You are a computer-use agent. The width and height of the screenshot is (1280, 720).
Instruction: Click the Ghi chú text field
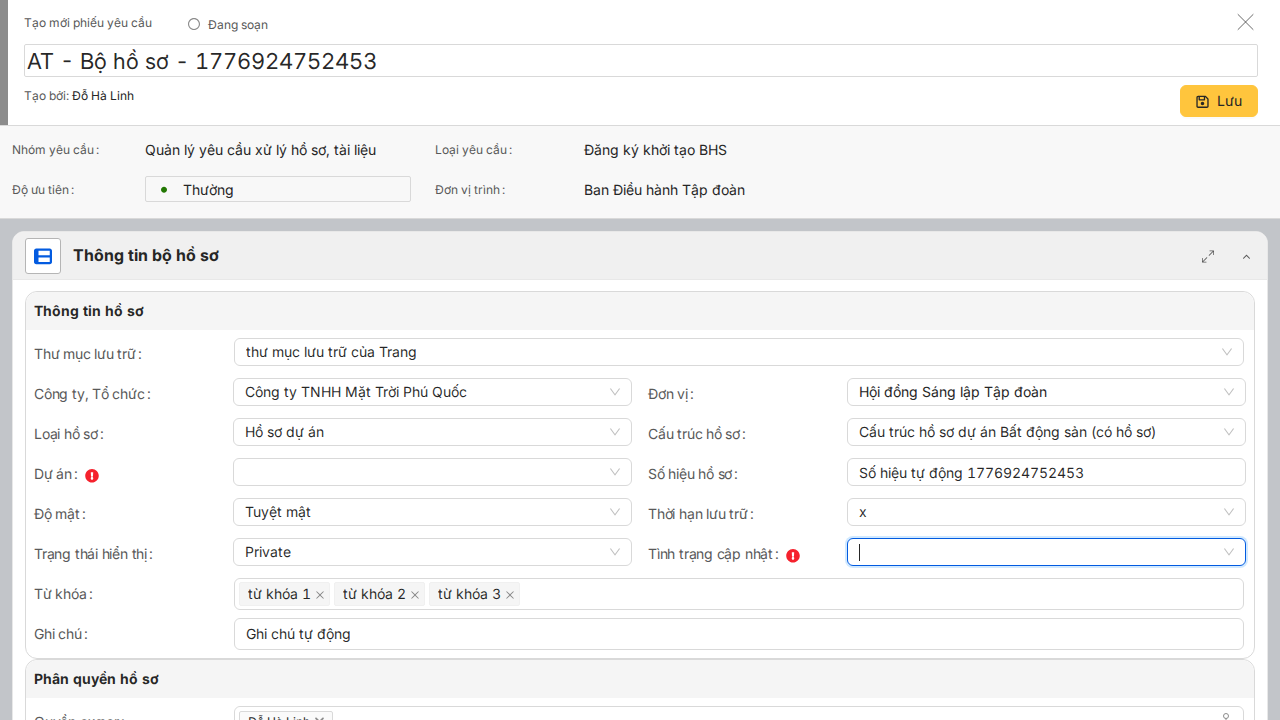pyautogui.click(x=738, y=634)
